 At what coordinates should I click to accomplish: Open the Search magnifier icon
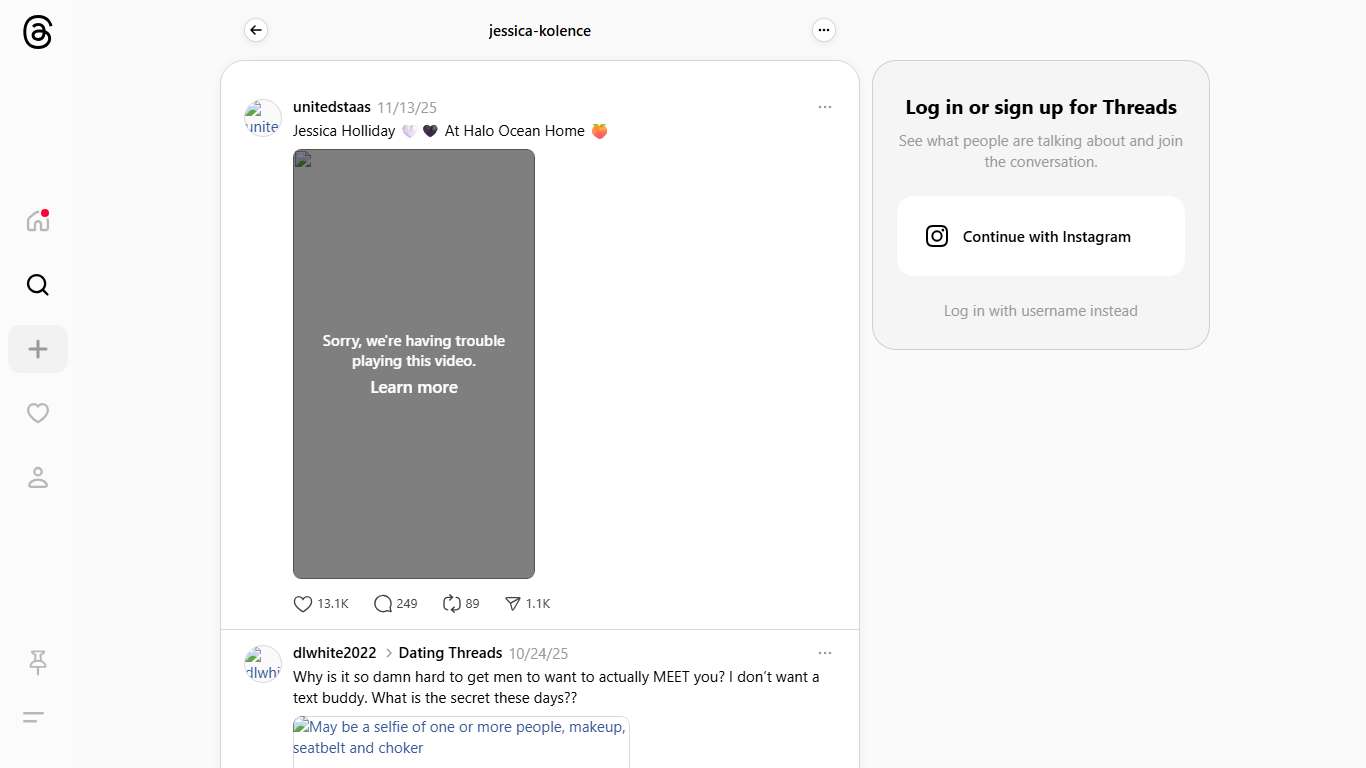pos(37,285)
